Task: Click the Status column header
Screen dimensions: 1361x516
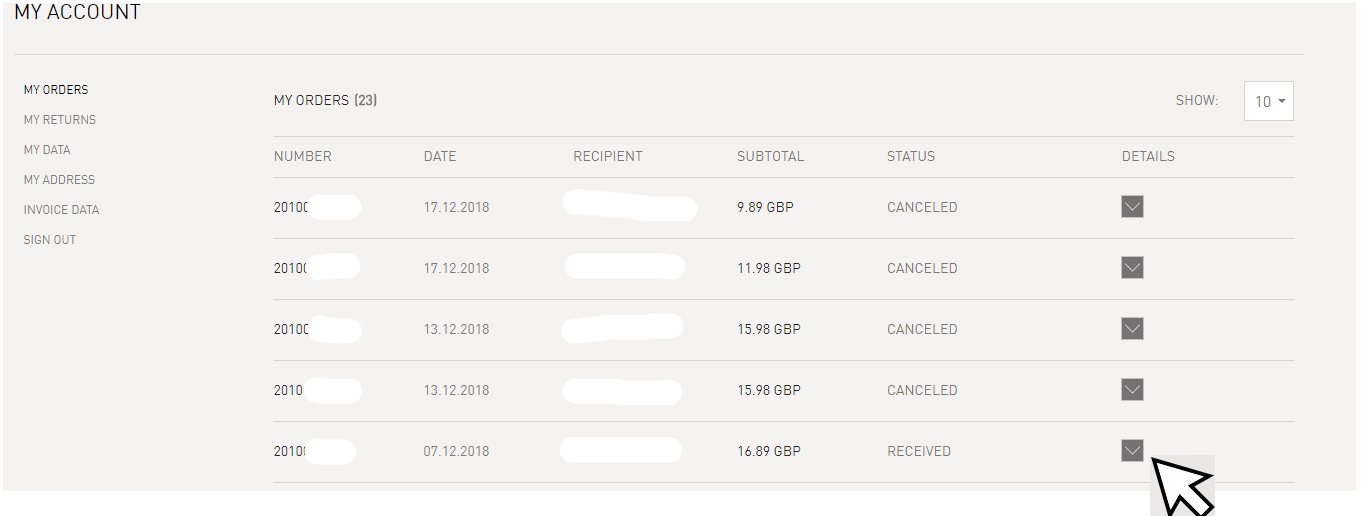Action: coord(911,157)
